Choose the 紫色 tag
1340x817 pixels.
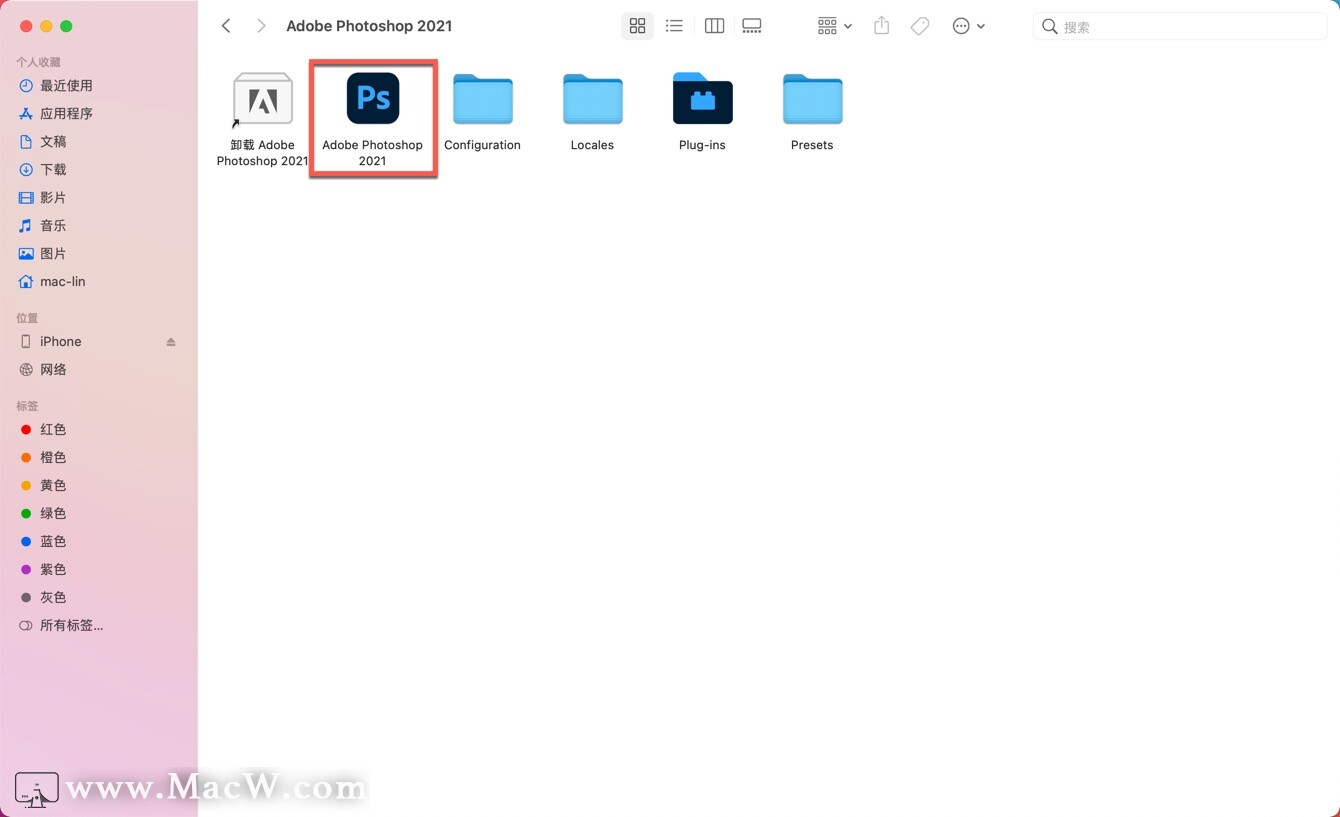pos(53,570)
